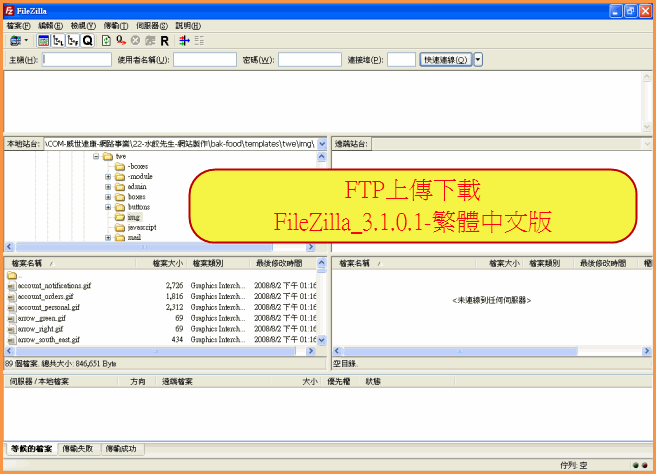Viewport: 656px width, 474px height.
Task: Click the refresh file list icon
Action: point(106,41)
